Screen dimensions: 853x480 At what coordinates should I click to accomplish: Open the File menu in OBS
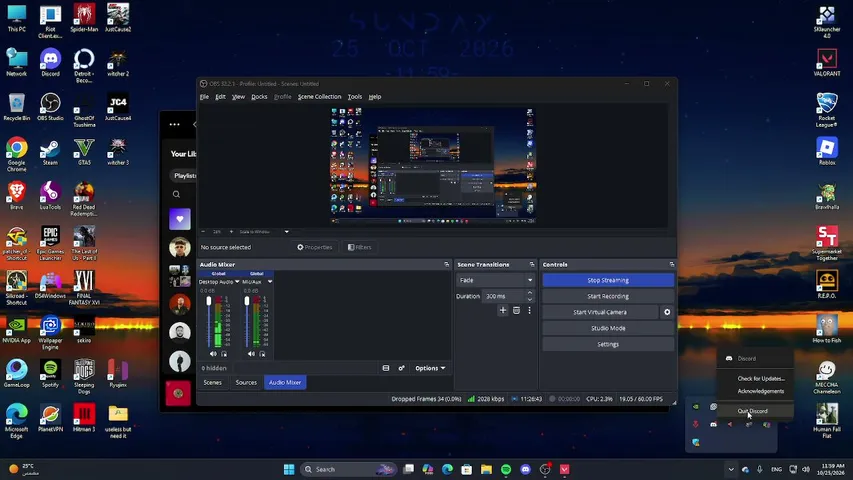coord(205,97)
